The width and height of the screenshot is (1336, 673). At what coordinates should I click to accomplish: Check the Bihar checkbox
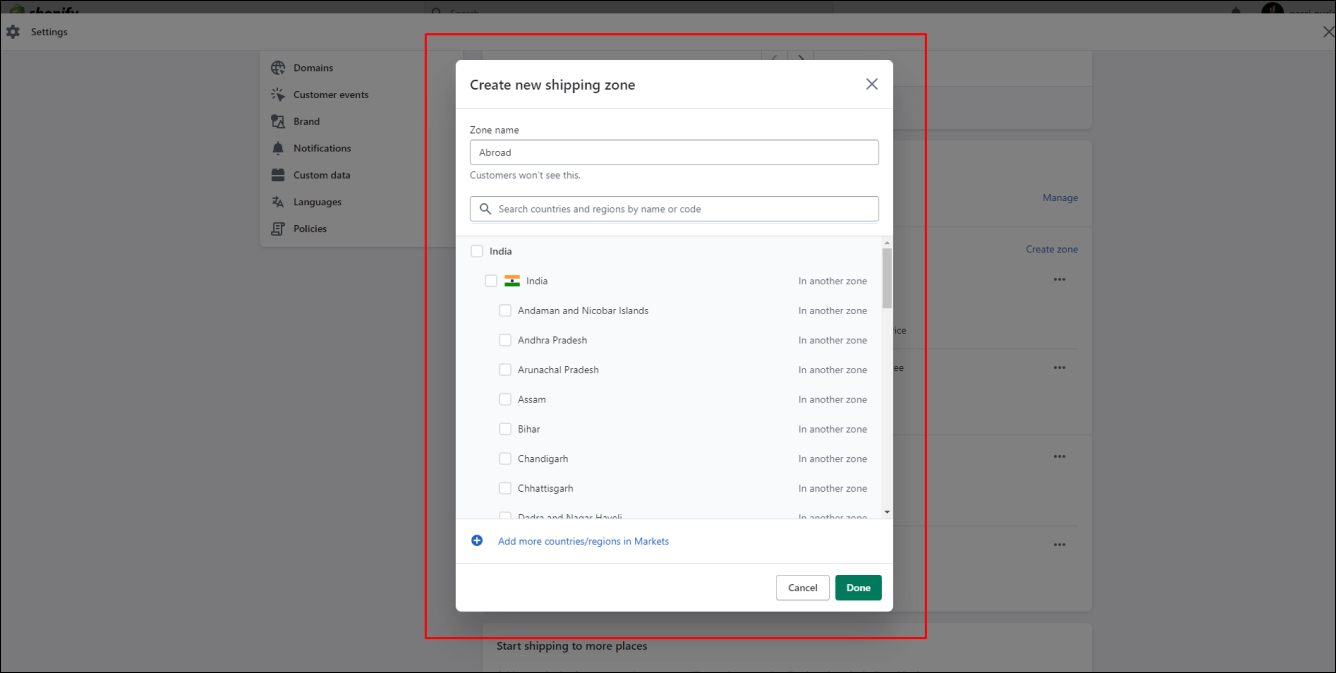(x=505, y=429)
